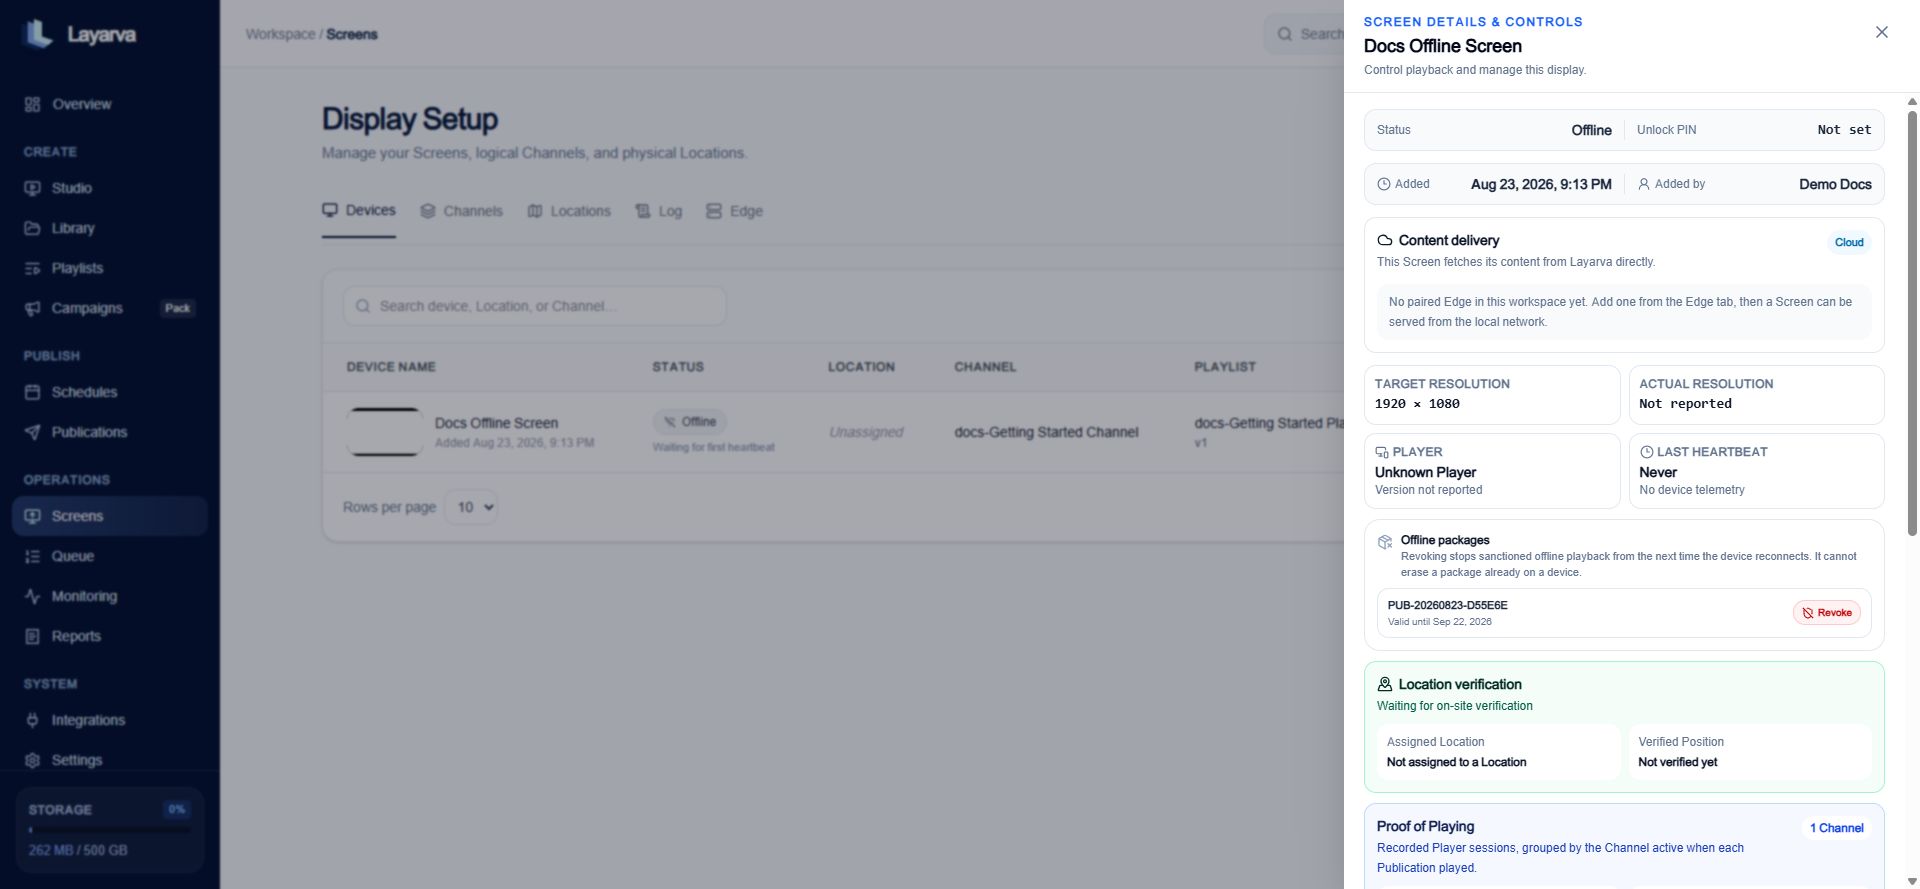The width and height of the screenshot is (1920, 889).
Task: Click the top bar Search field
Action: [x=1305, y=34]
